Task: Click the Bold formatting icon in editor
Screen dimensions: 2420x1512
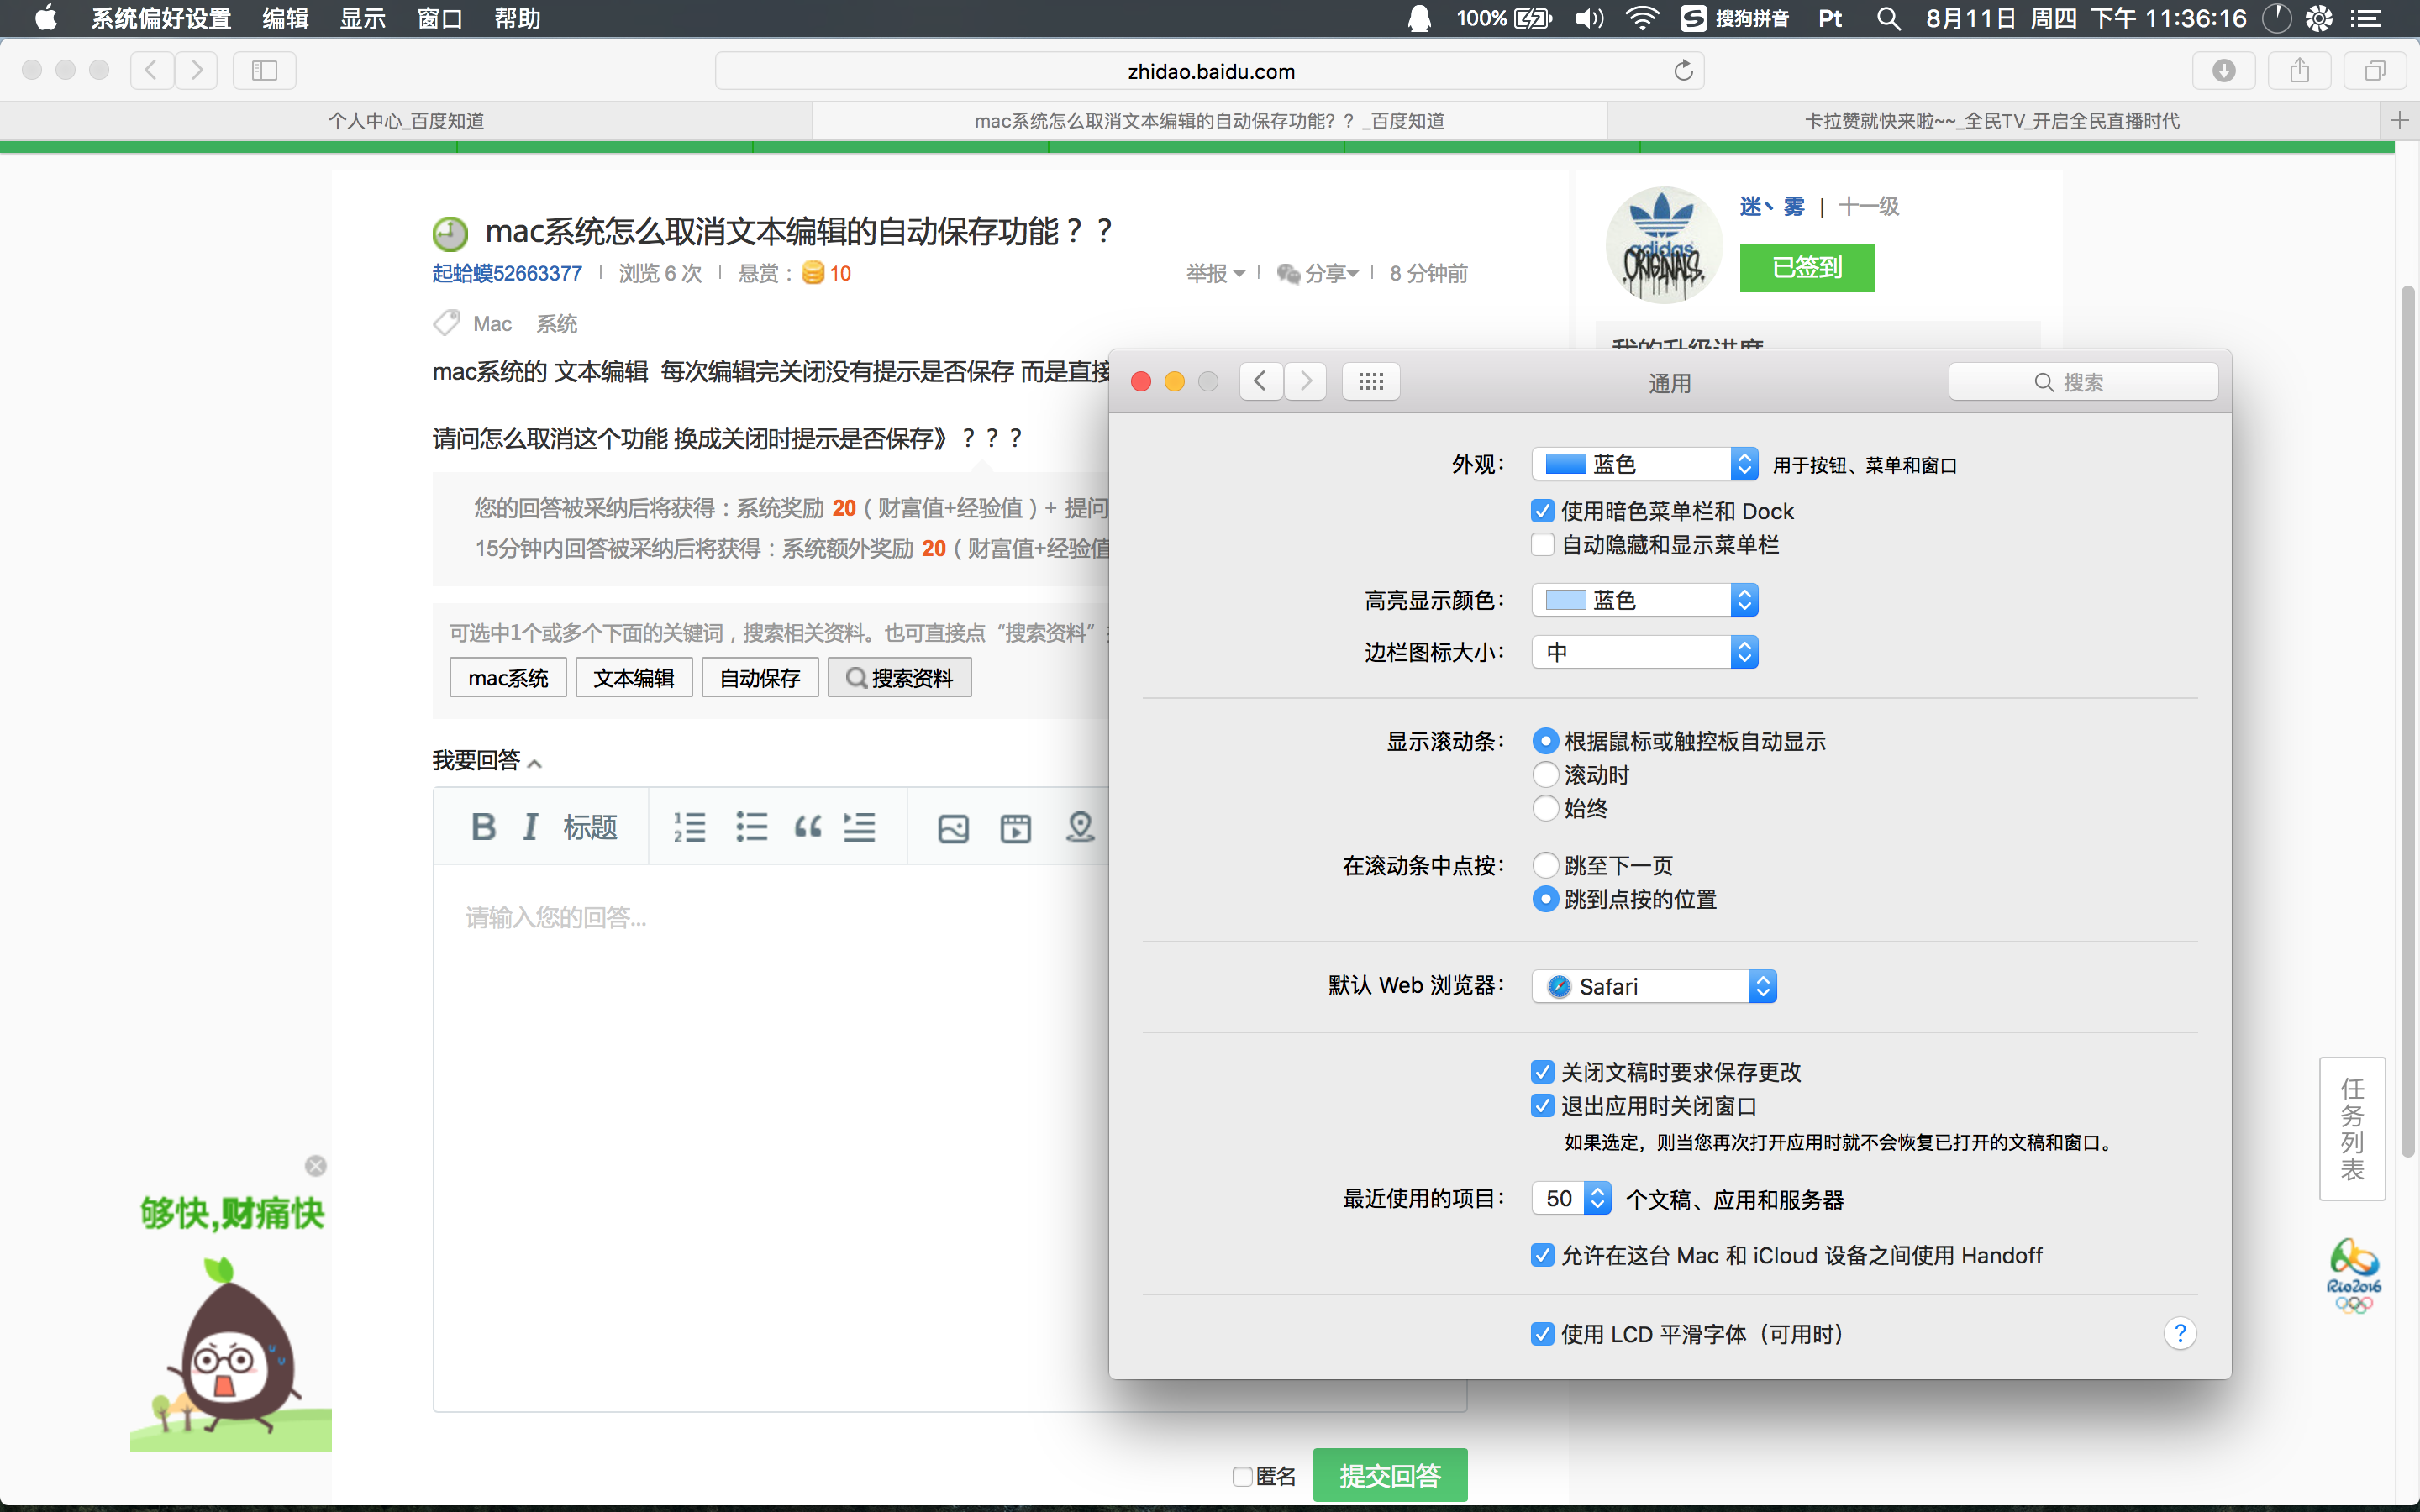Action: [x=483, y=827]
